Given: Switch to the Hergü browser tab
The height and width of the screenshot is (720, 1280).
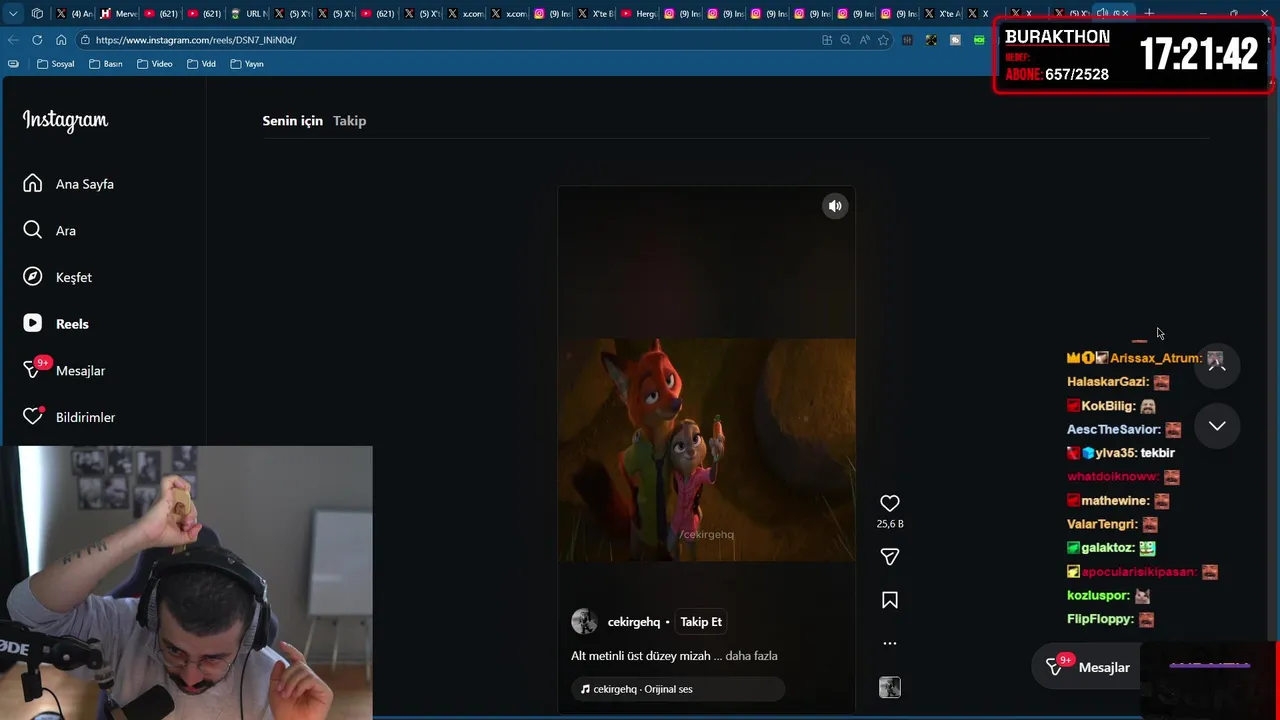Looking at the screenshot, I should (639, 14).
